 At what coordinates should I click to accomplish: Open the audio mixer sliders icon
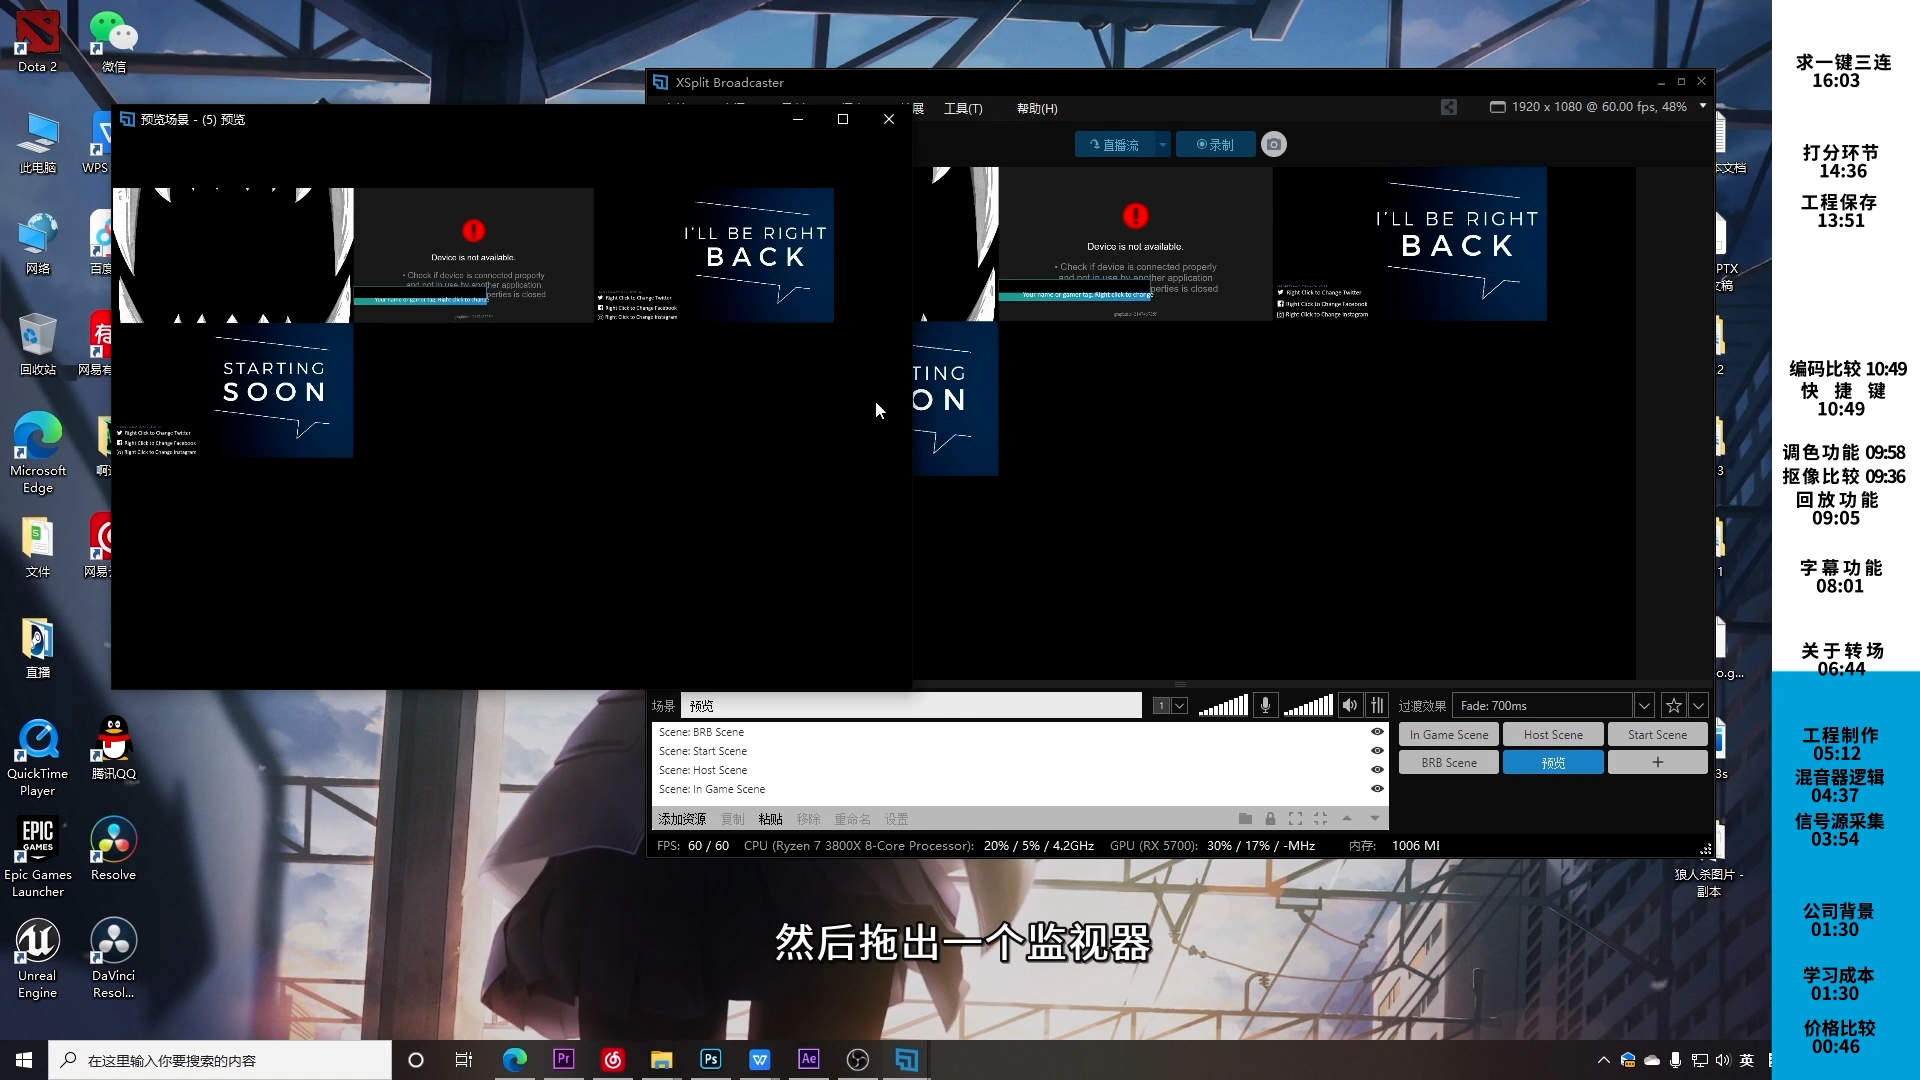pos(1377,705)
